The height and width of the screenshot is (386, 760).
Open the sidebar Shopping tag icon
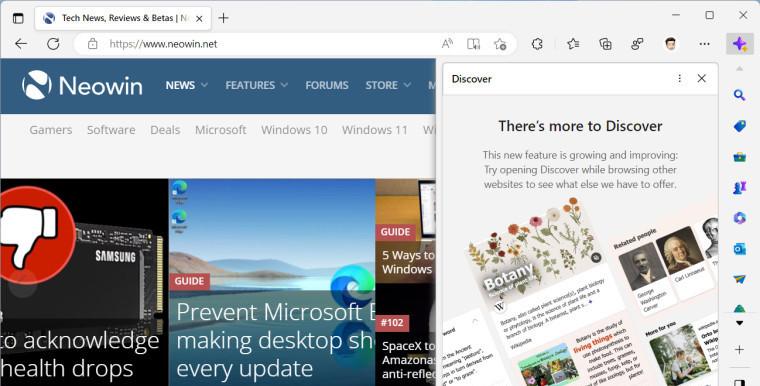tap(739, 126)
